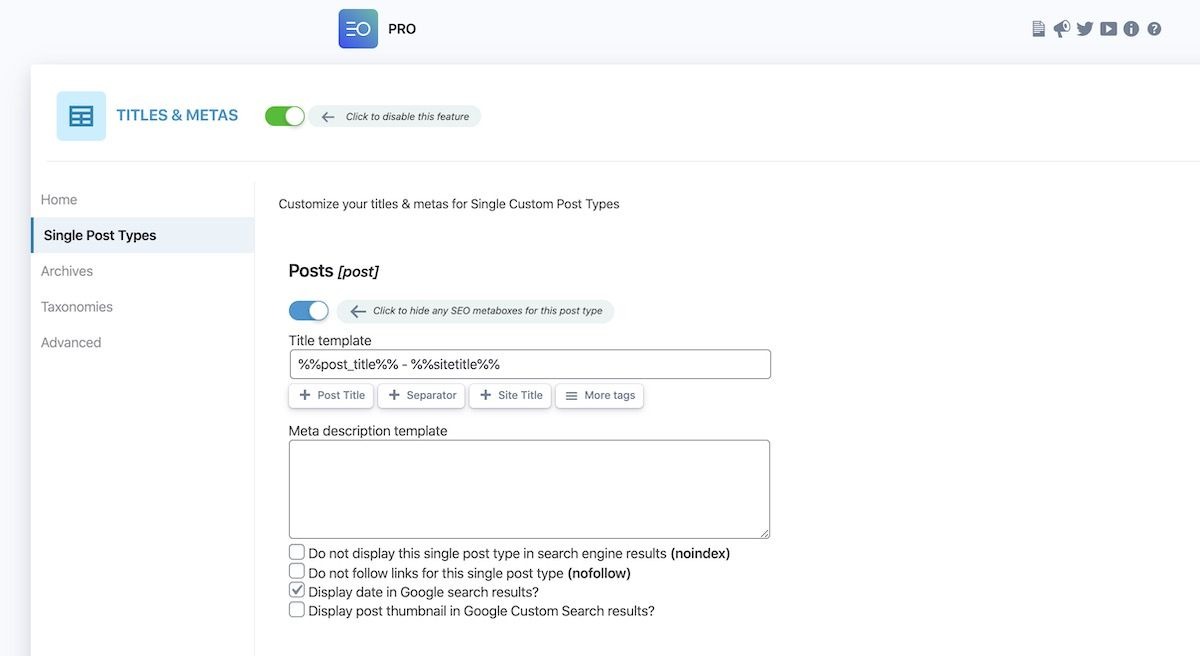Add the Site Title tag
This screenshot has width=1200, height=656.
point(510,395)
